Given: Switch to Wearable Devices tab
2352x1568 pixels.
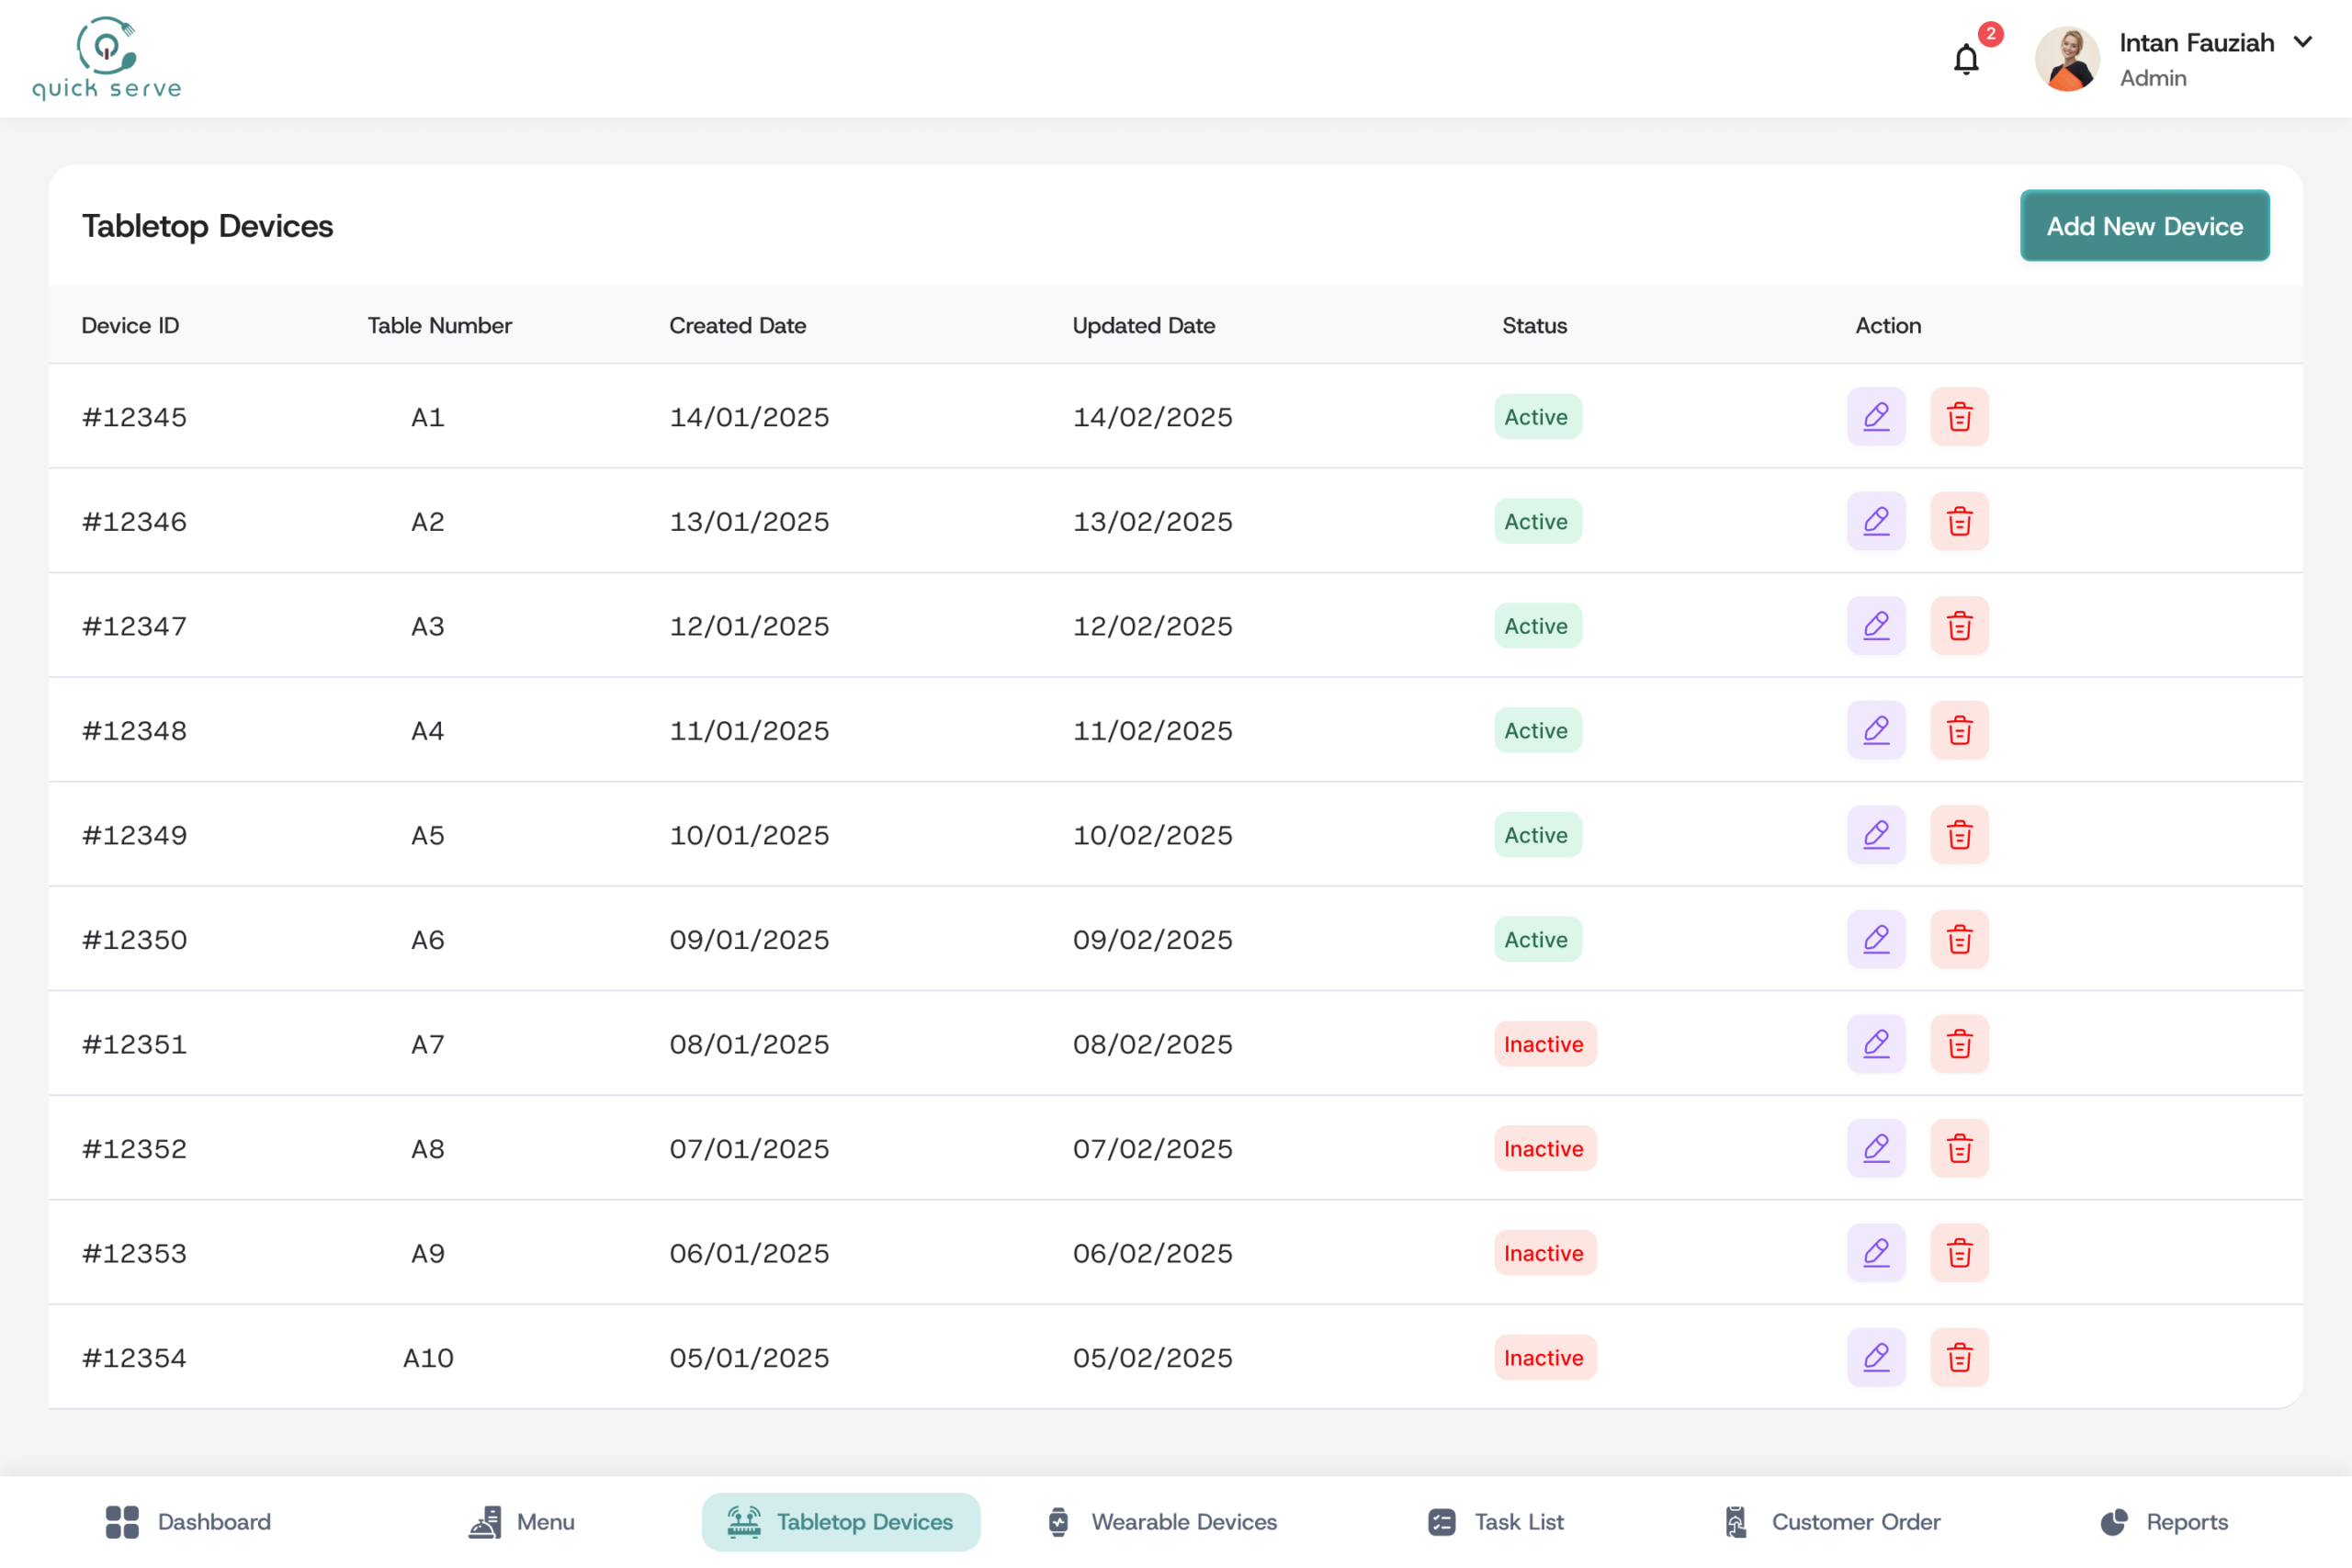Looking at the screenshot, I should (x=1162, y=1521).
